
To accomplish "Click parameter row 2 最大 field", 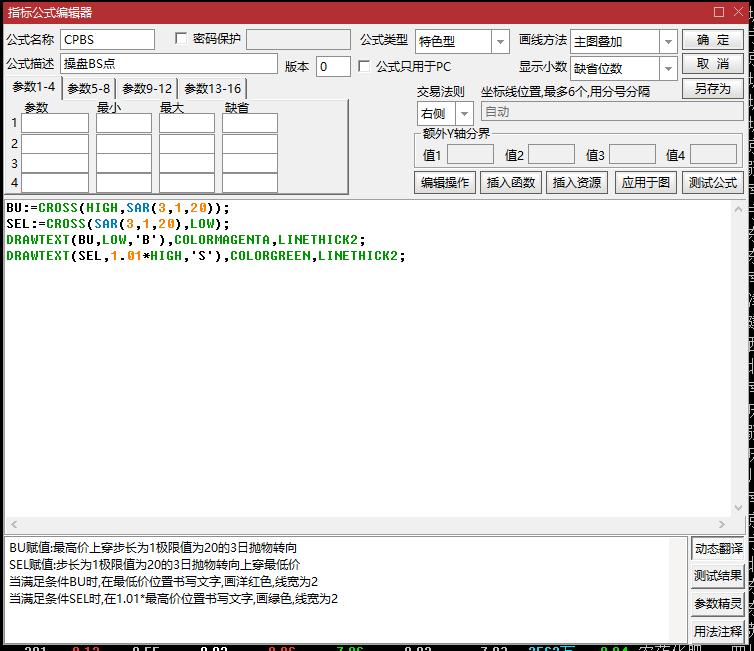I will coord(187,144).
